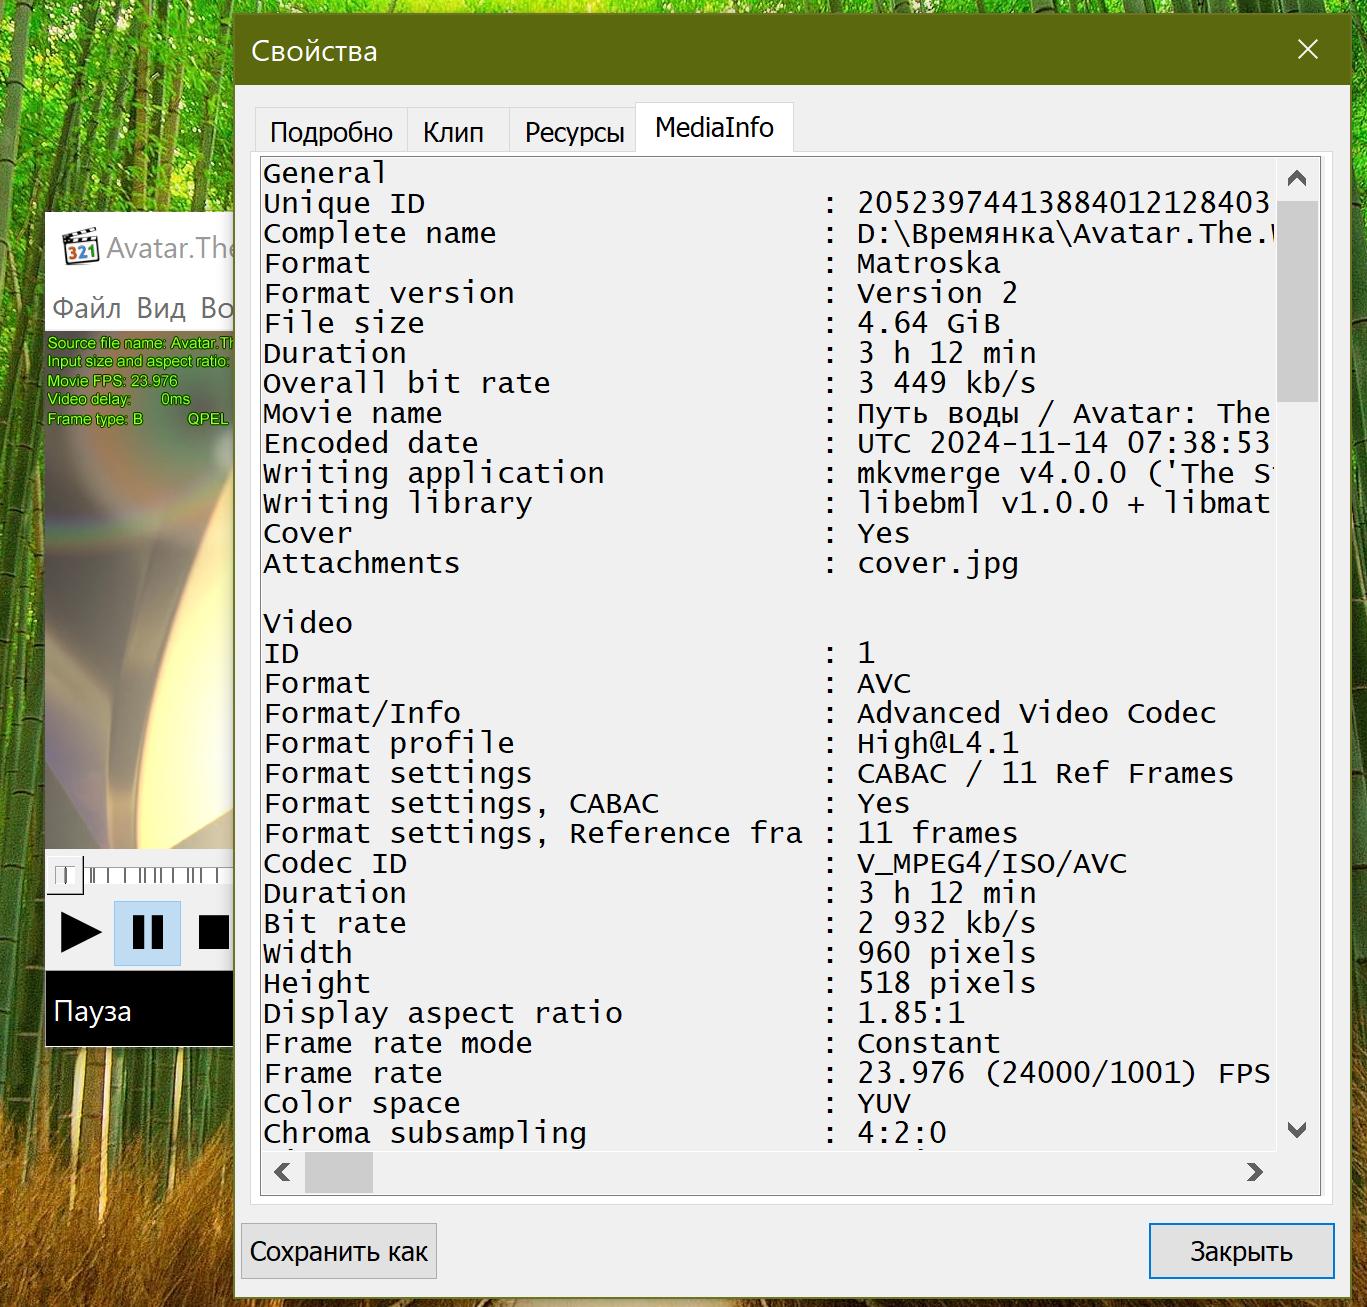
Task: Close the Свойства dialog with X
Action: click(x=1307, y=50)
